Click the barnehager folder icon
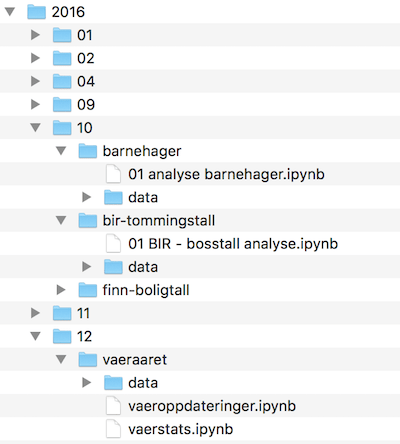The width and height of the screenshot is (400, 444). pos(88,151)
